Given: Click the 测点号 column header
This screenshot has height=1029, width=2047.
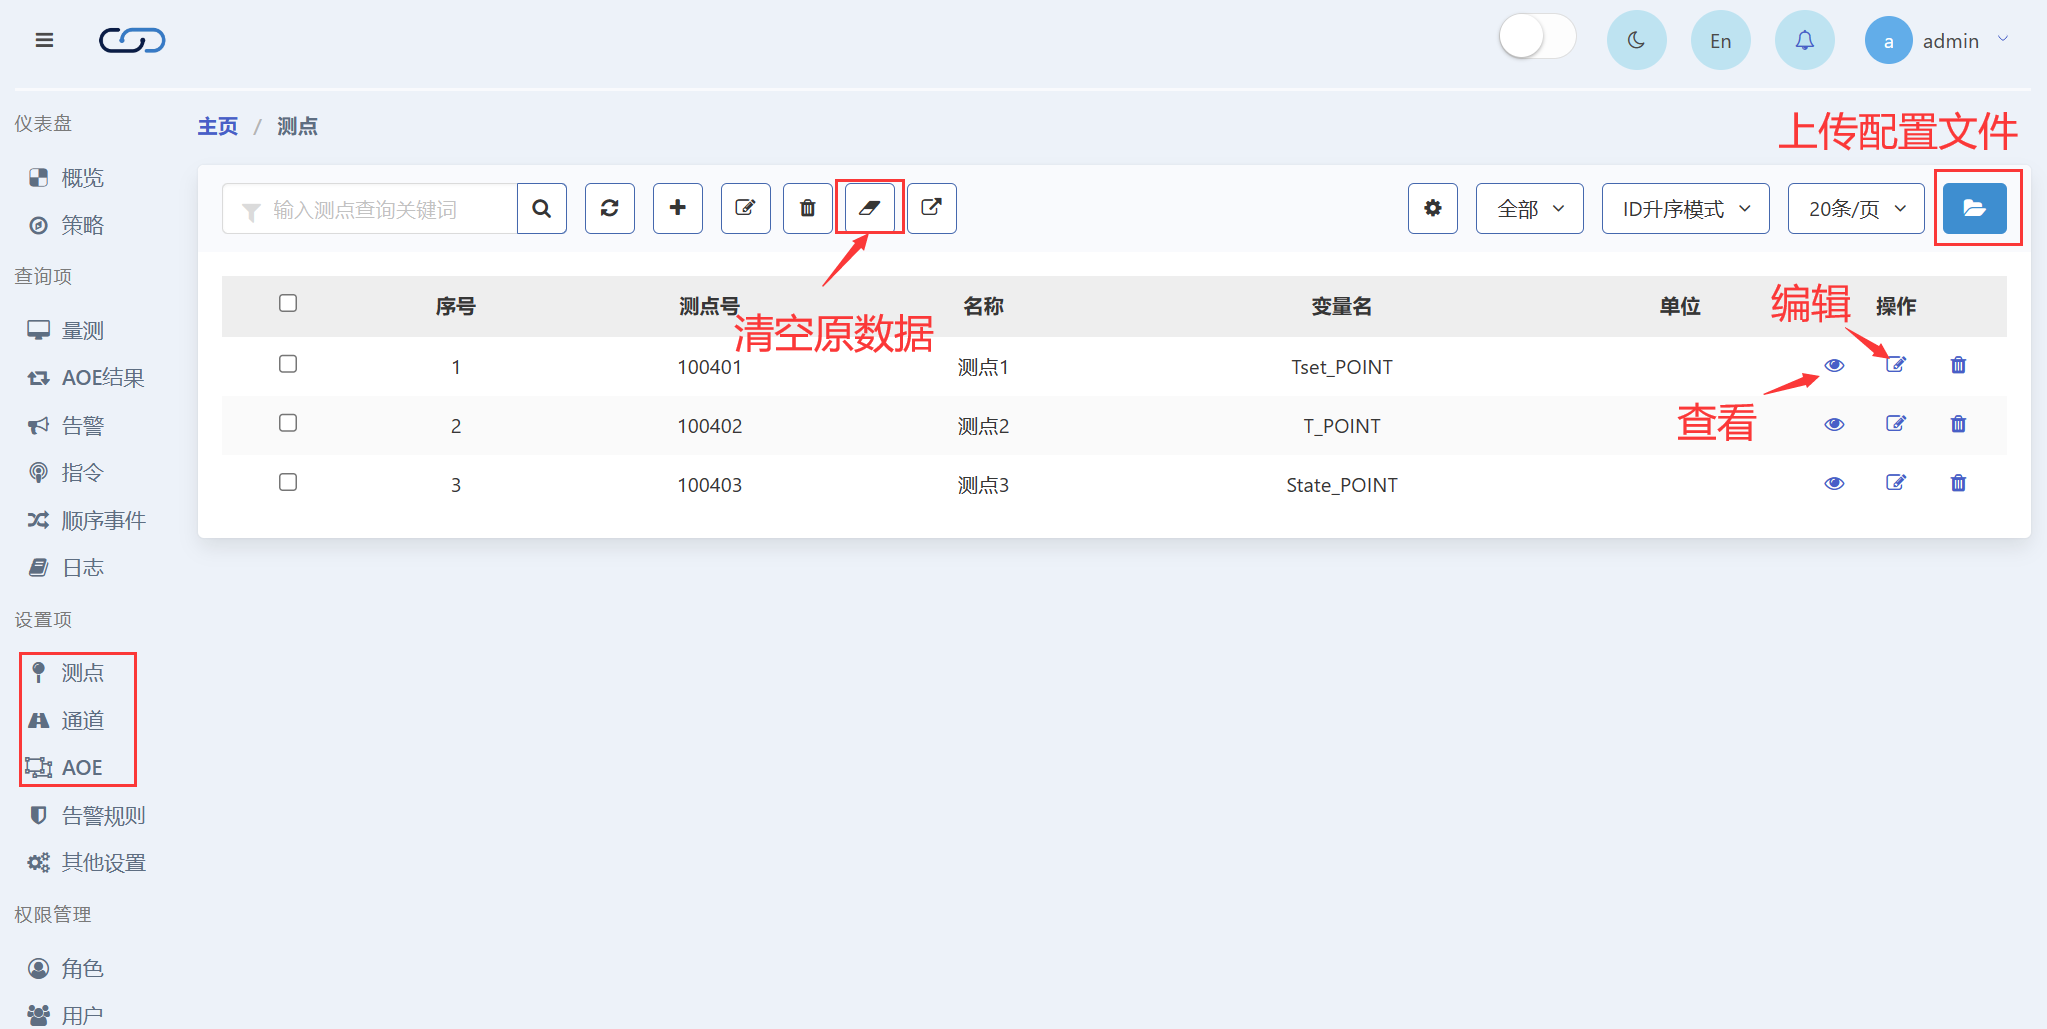Looking at the screenshot, I should [x=709, y=306].
